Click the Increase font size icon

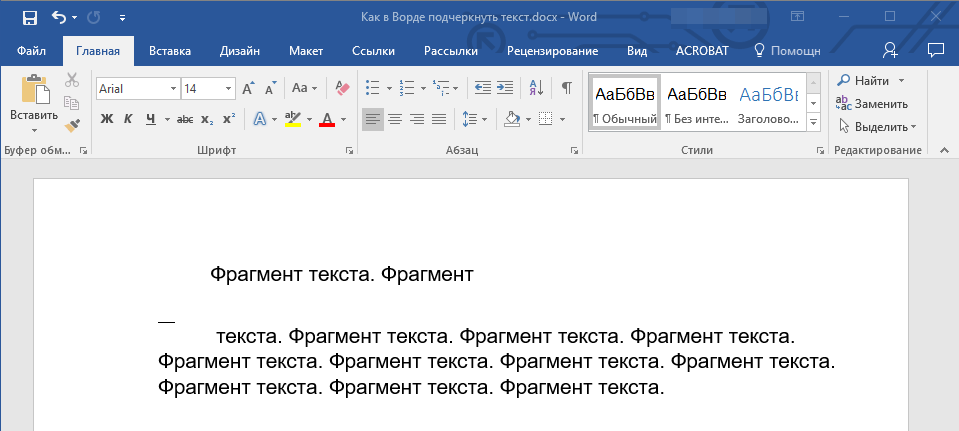click(x=249, y=88)
